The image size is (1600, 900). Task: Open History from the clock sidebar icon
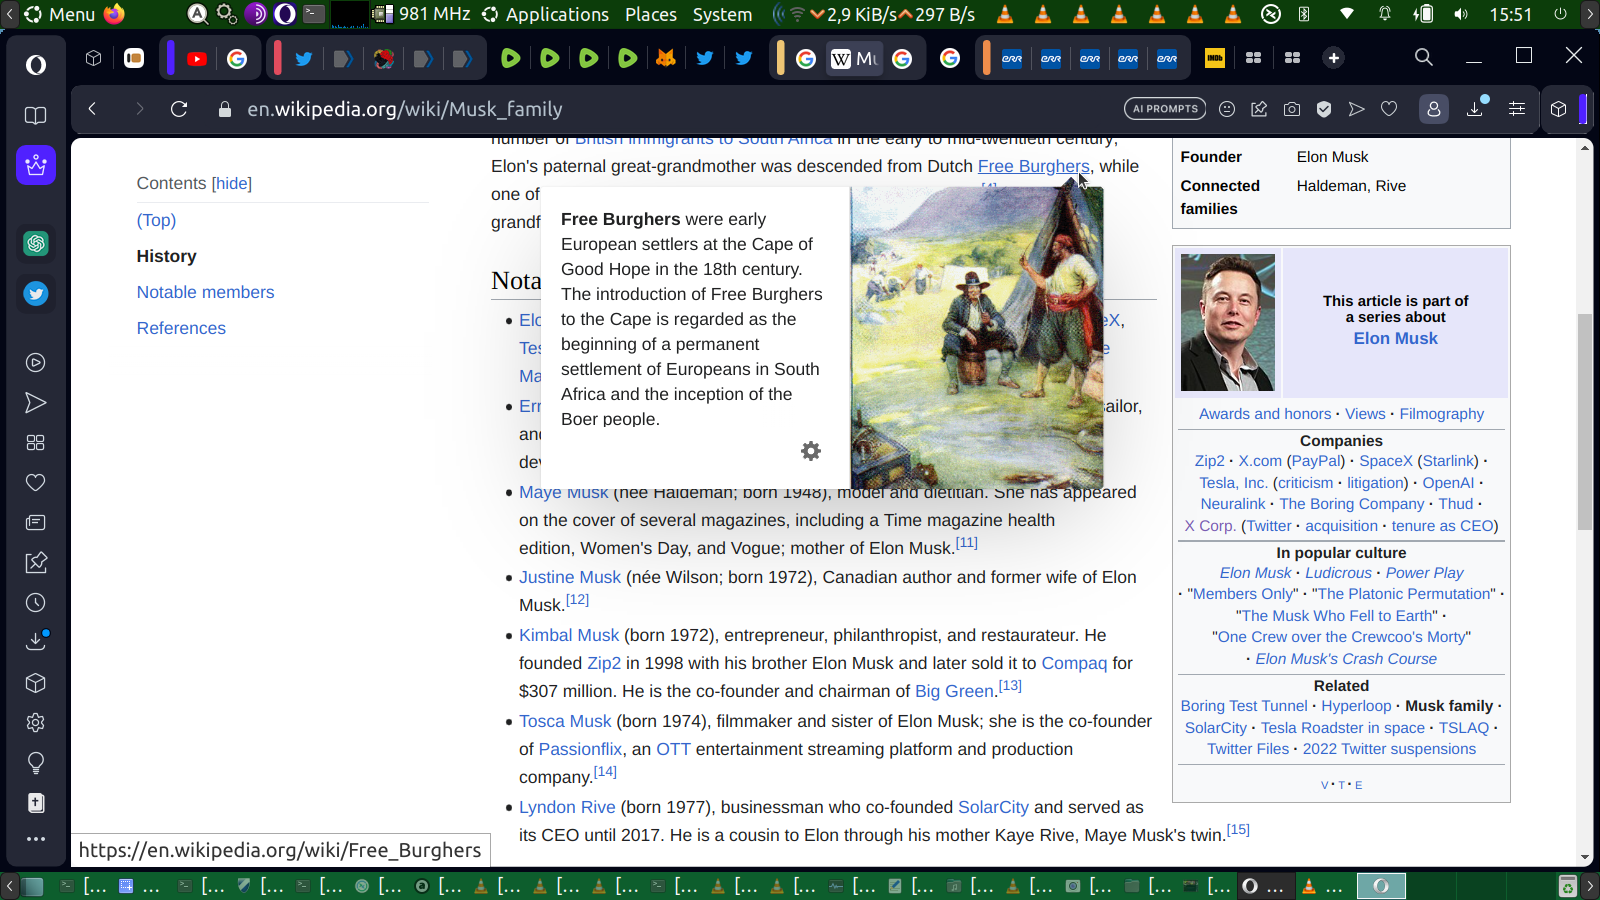coord(36,603)
